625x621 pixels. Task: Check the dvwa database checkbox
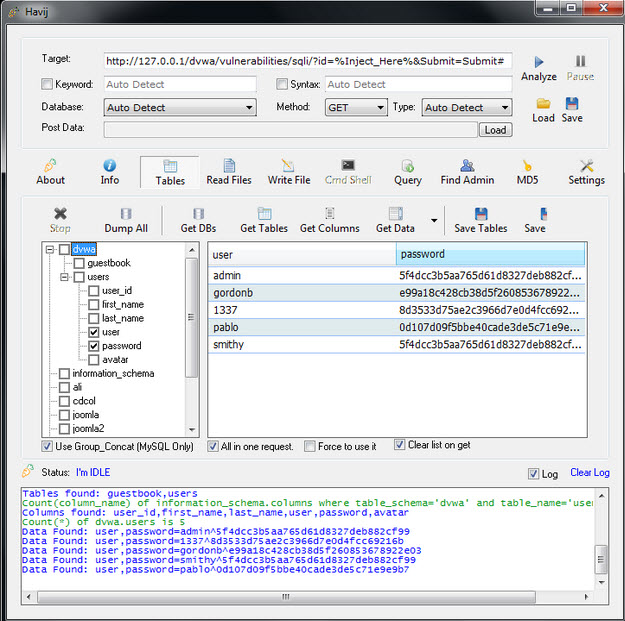coord(64,250)
